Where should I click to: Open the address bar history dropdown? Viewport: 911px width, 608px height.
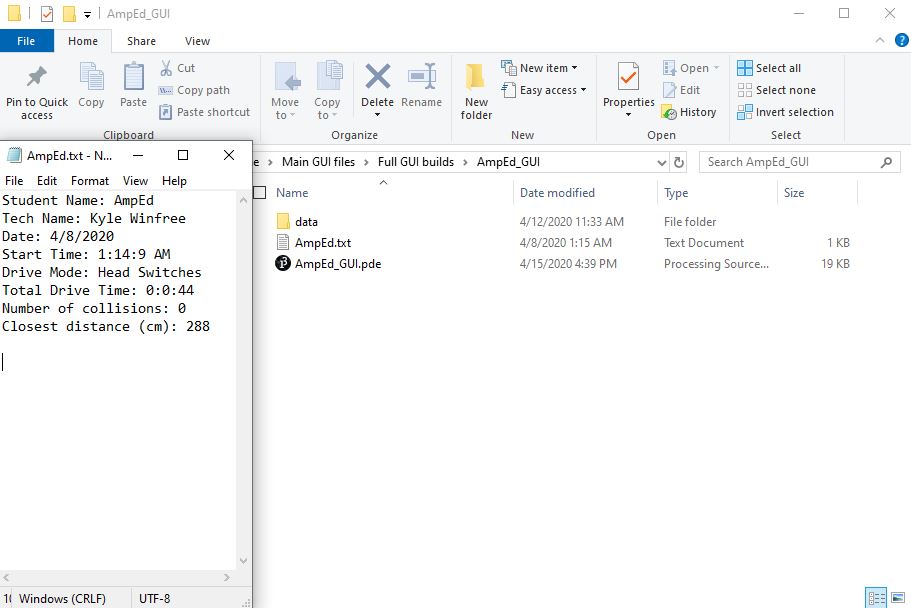pos(661,162)
